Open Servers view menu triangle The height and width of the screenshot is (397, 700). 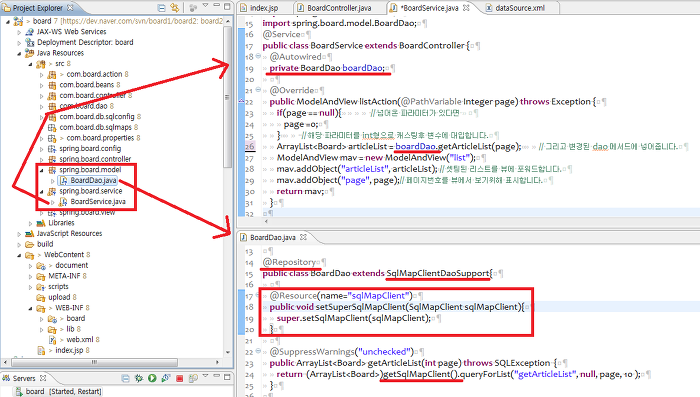click(x=205, y=376)
